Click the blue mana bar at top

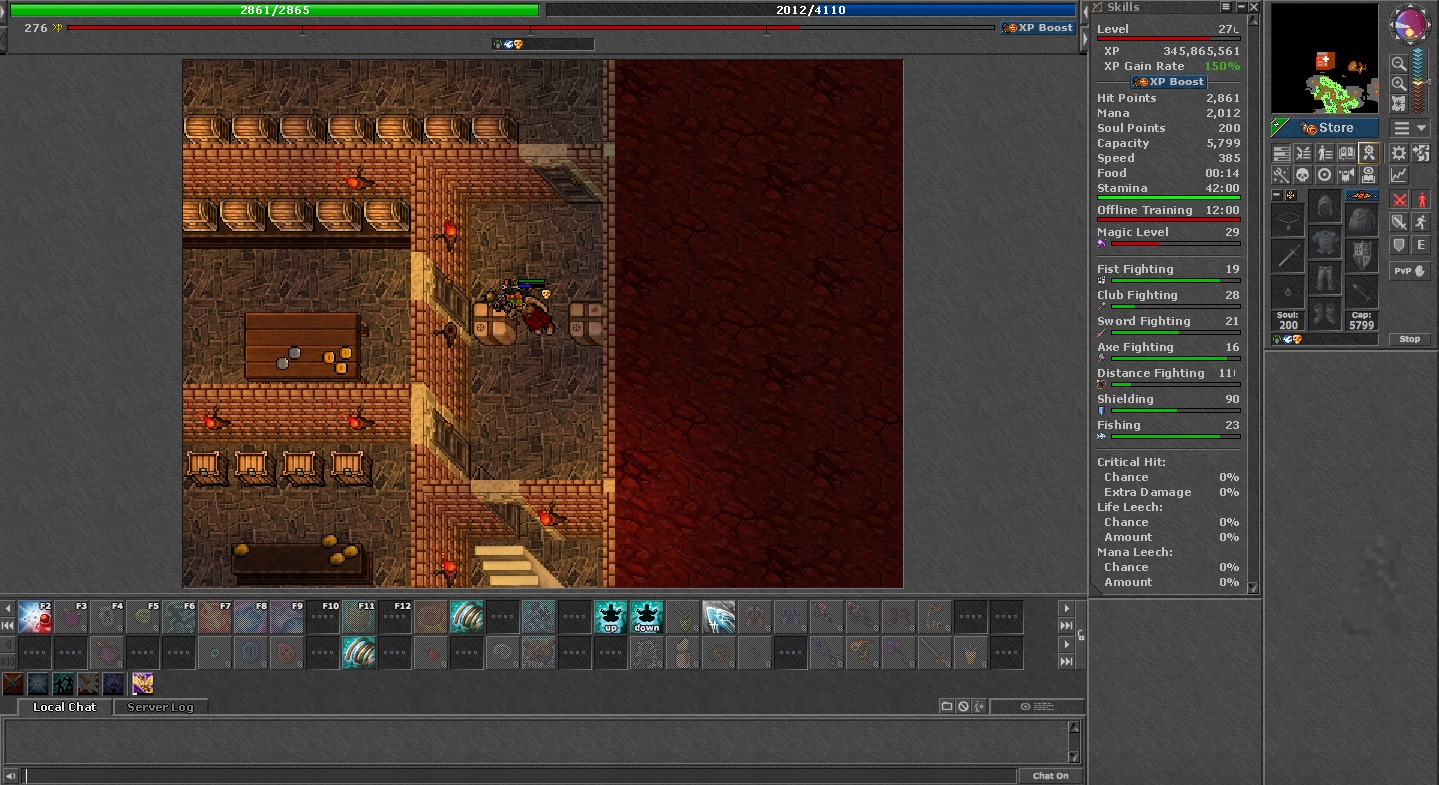coord(809,10)
